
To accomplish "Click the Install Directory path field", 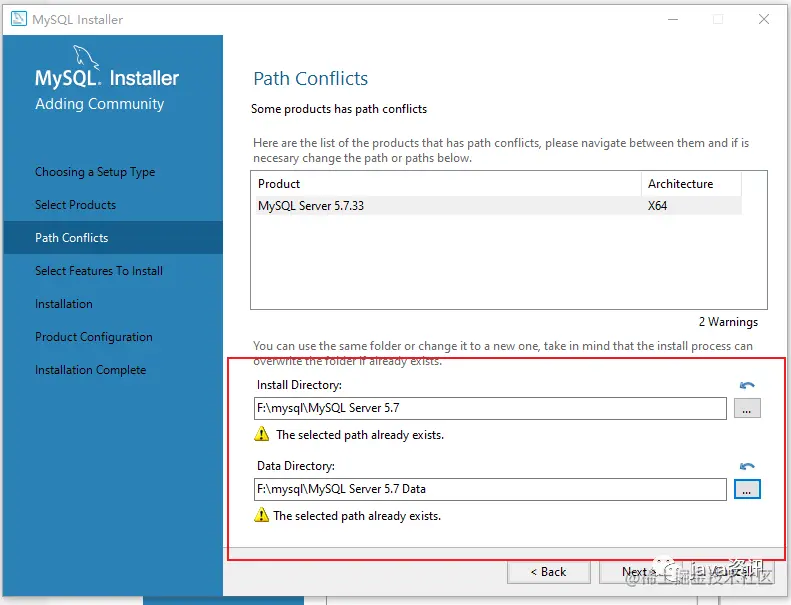I will (x=490, y=408).
